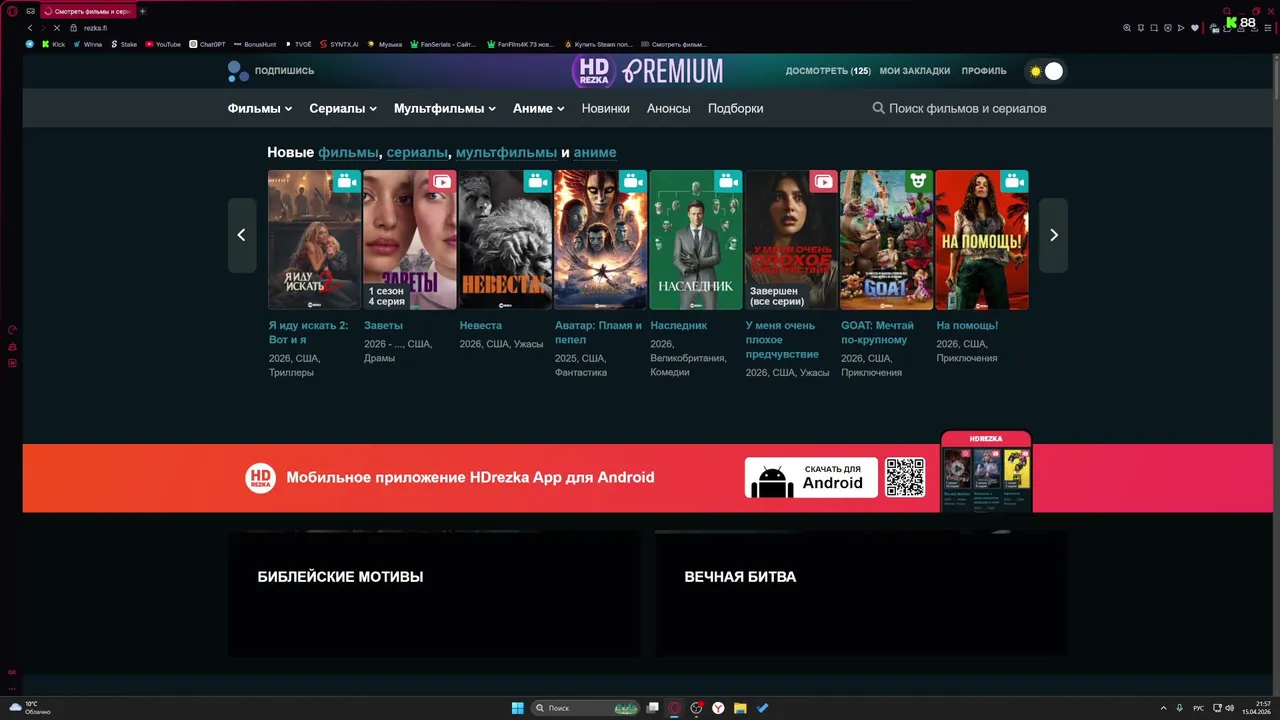Open the Stake bookmark

124,44
